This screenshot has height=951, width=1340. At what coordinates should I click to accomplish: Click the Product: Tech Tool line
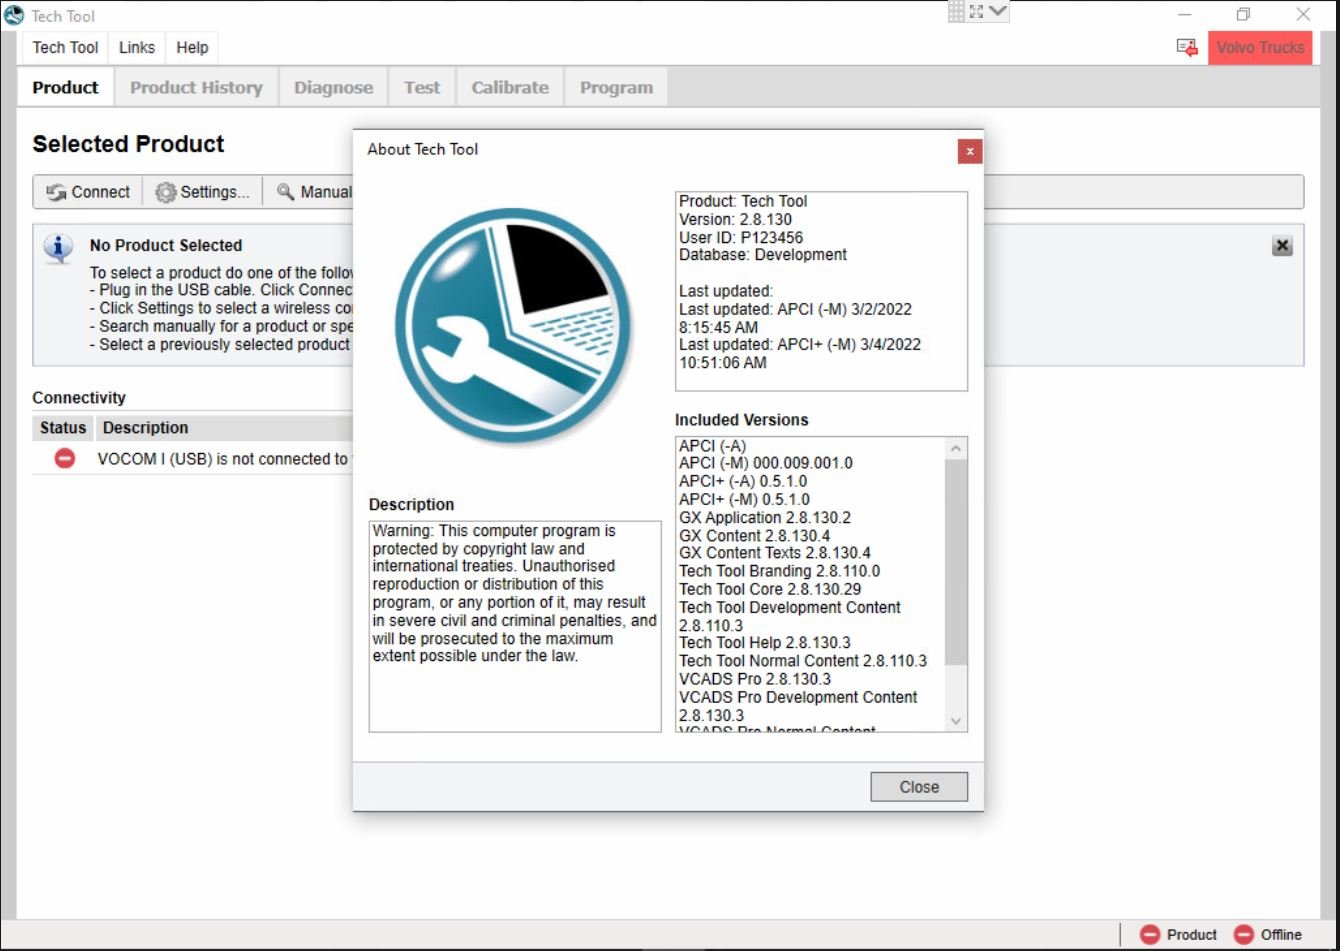[743, 201]
